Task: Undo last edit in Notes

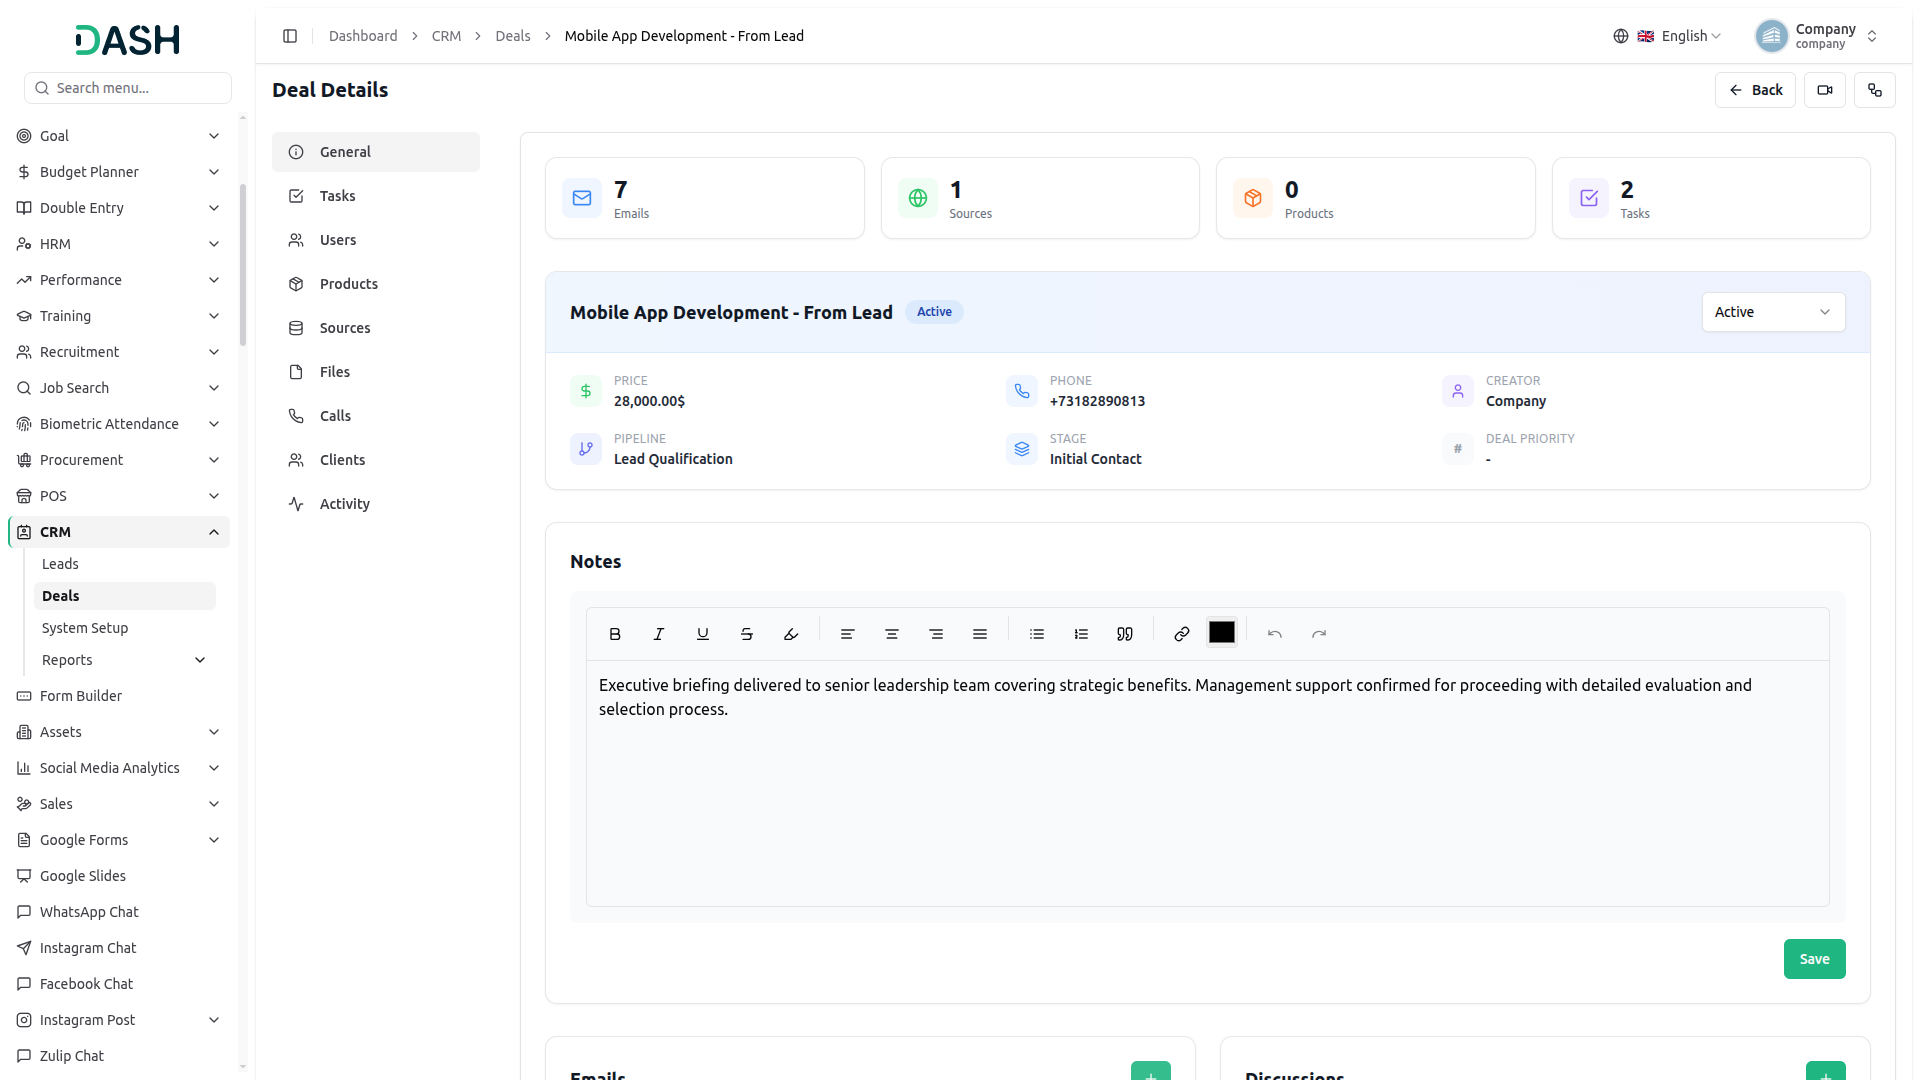Action: click(x=1275, y=634)
